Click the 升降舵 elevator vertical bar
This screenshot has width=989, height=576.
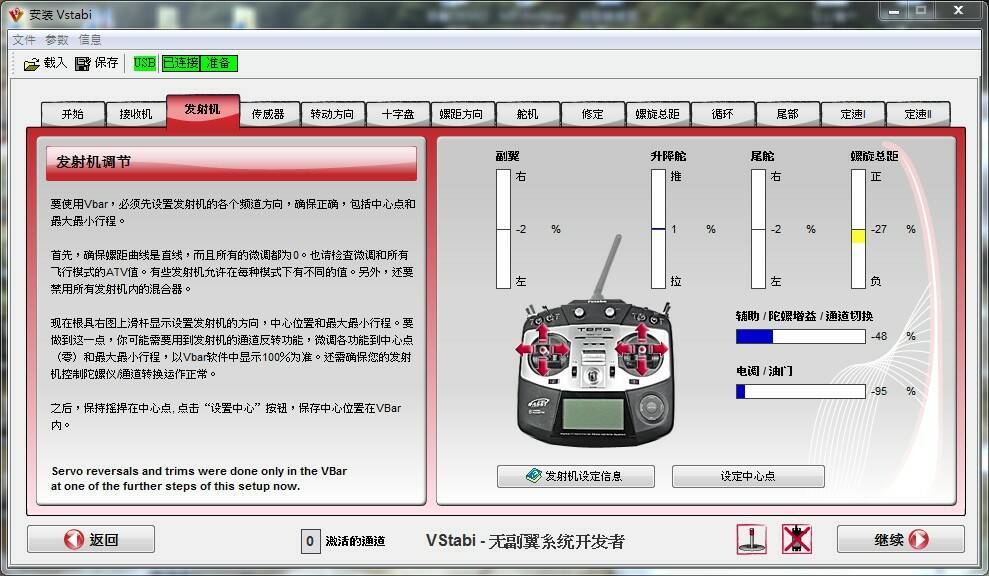[658, 229]
